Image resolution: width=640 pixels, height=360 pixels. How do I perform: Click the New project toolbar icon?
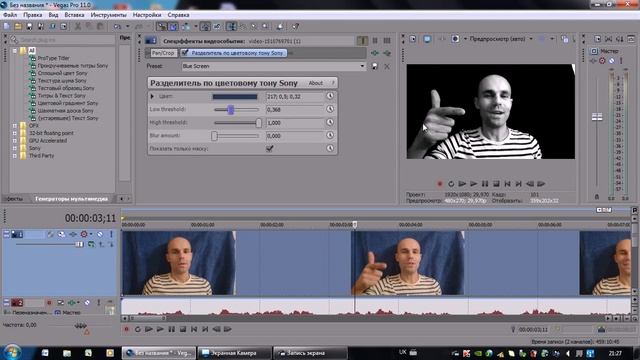(x=7, y=27)
